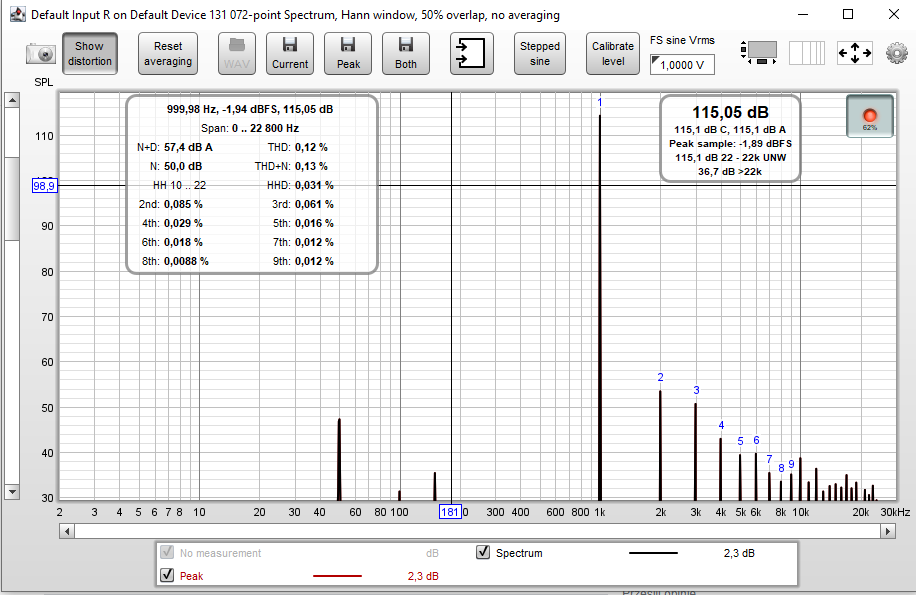Capture graph with the camera icon
The width and height of the screenshot is (916, 596).
pos(41,54)
